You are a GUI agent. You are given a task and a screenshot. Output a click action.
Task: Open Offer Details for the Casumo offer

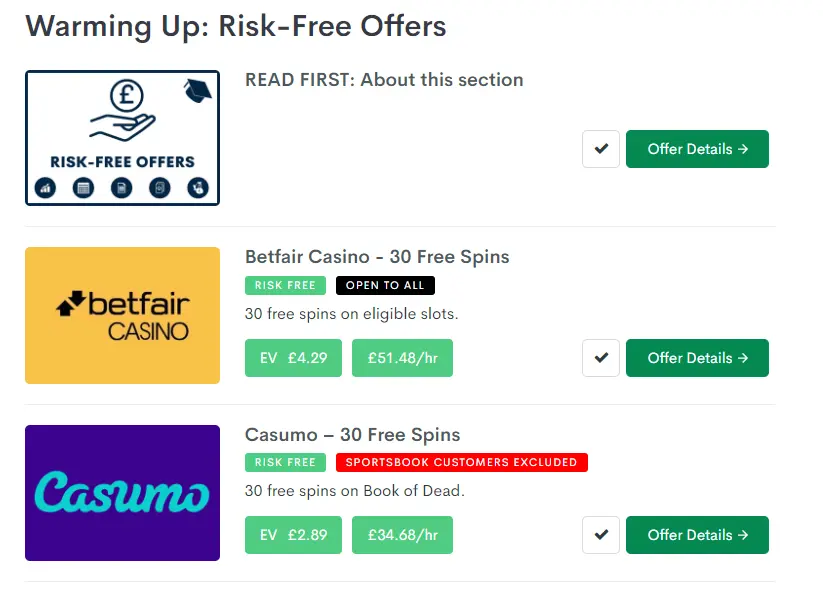point(697,535)
